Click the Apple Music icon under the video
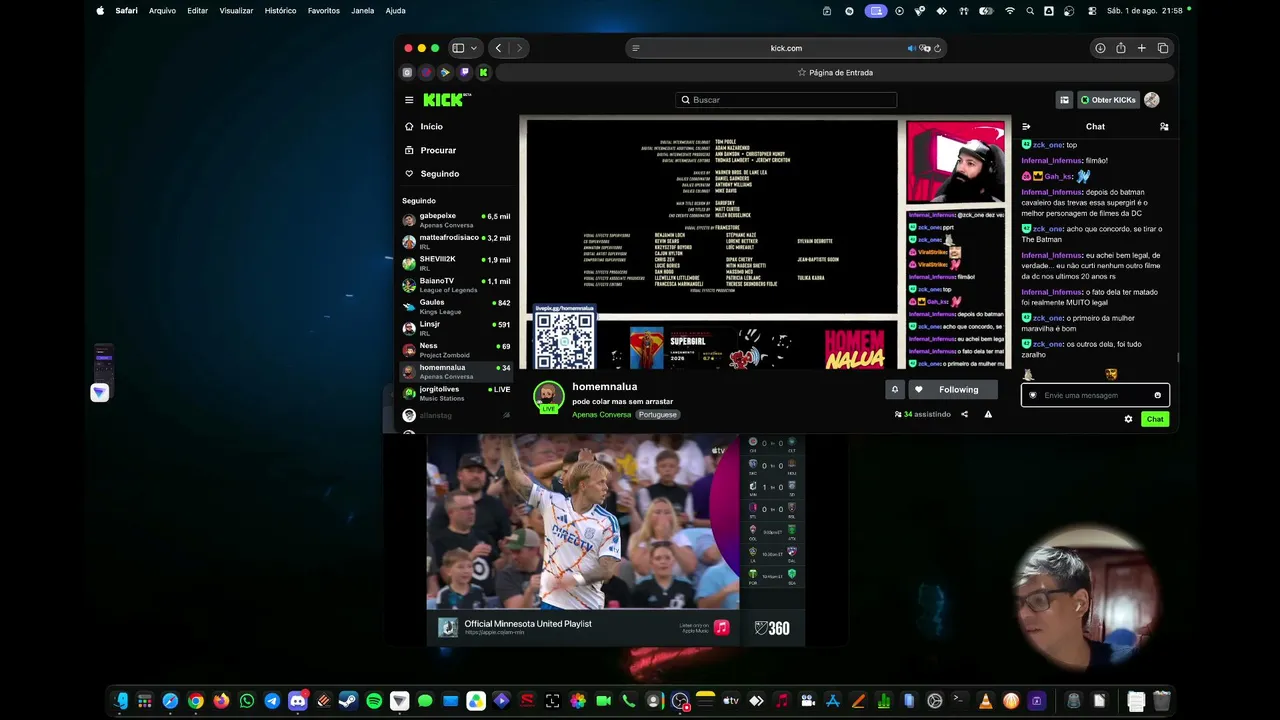This screenshot has width=1280, height=720. click(x=721, y=628)
